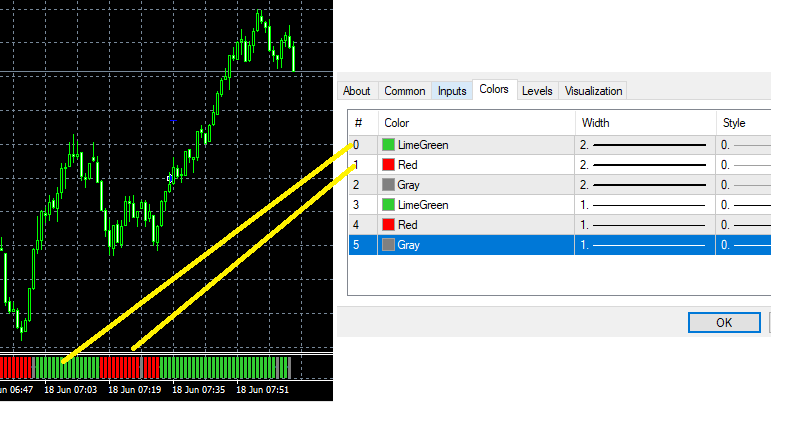Screen dimensions: 796x425
Task: Click the Red label in row 1
Action: pyautogui.click(x=408, y=165)
